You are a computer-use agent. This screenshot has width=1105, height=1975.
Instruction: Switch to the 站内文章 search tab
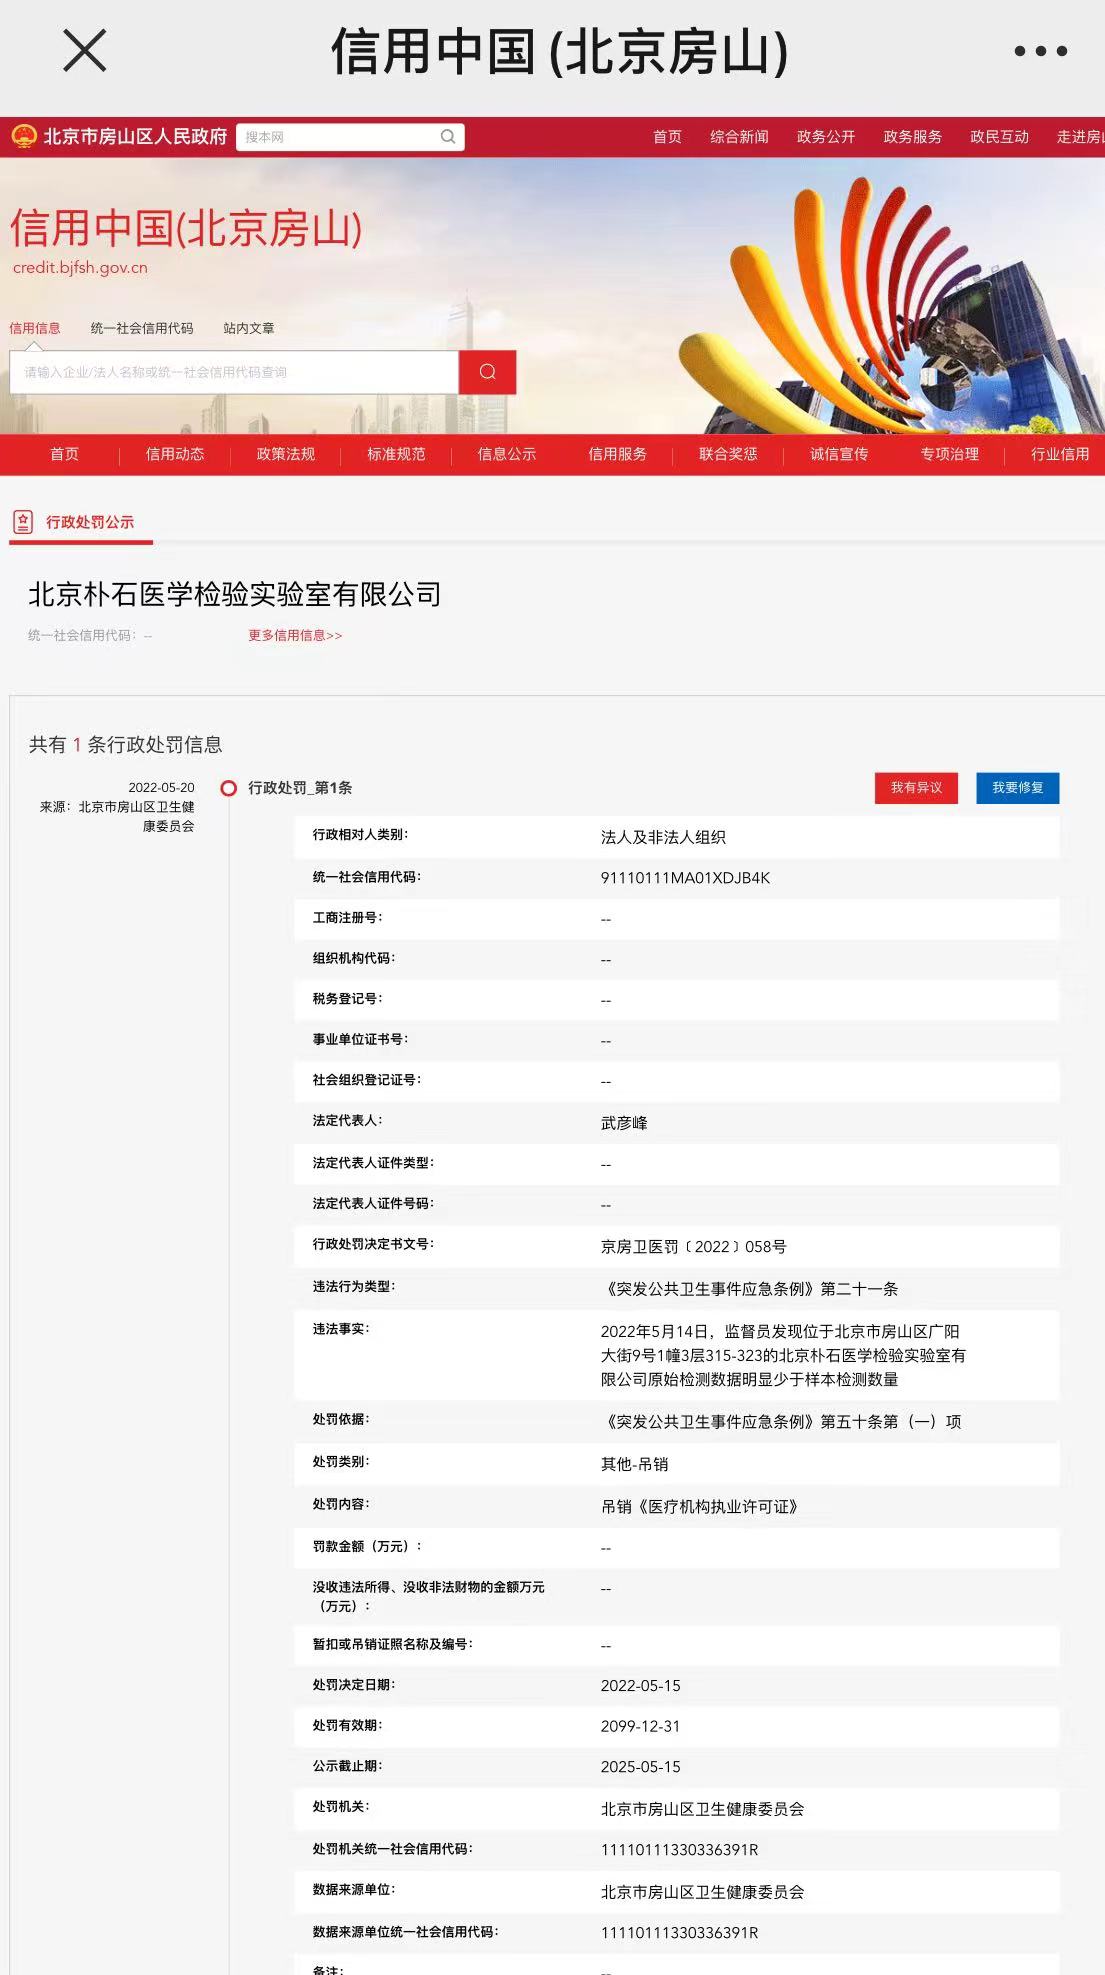pyautogui.click(x=249, y=328)
